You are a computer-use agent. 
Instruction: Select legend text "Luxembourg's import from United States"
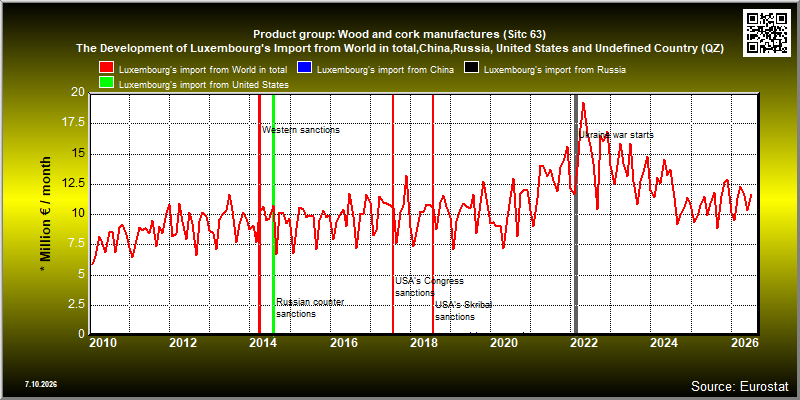pyautogui.click(x=203, y=85)
